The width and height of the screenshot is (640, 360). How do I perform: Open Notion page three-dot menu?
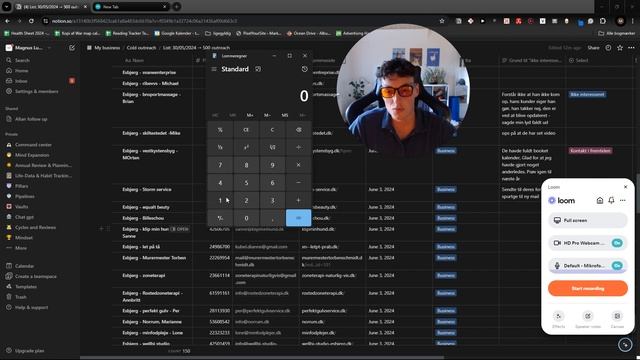(631, 48)
